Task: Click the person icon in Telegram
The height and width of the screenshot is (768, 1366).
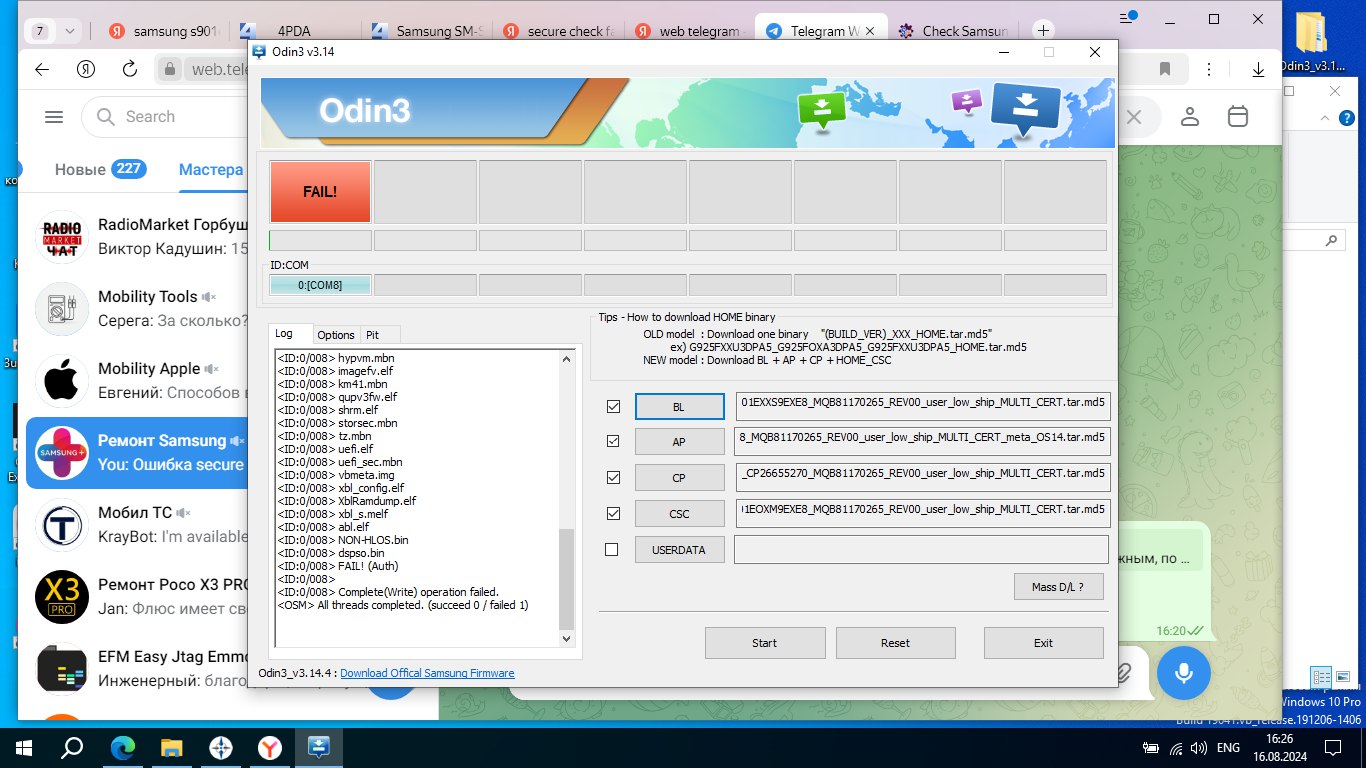Action: click(1190, 117)
